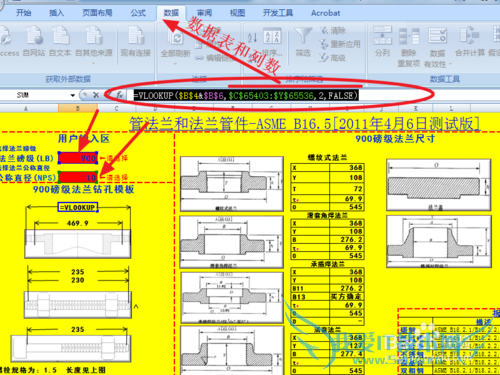
Task: Click the 全部刷新 (Refresh All) icon
Action: tap(176, 37)
